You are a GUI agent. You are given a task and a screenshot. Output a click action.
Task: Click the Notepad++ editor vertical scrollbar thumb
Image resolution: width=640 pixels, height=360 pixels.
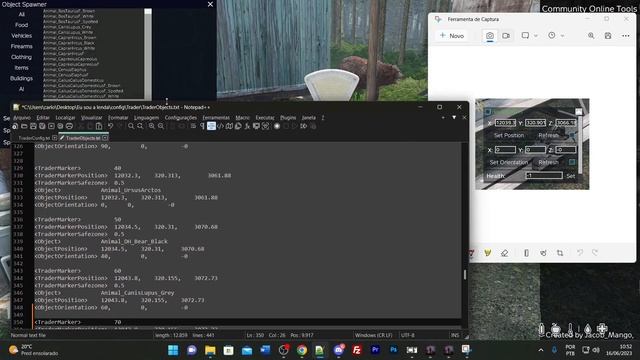[465, 274]
